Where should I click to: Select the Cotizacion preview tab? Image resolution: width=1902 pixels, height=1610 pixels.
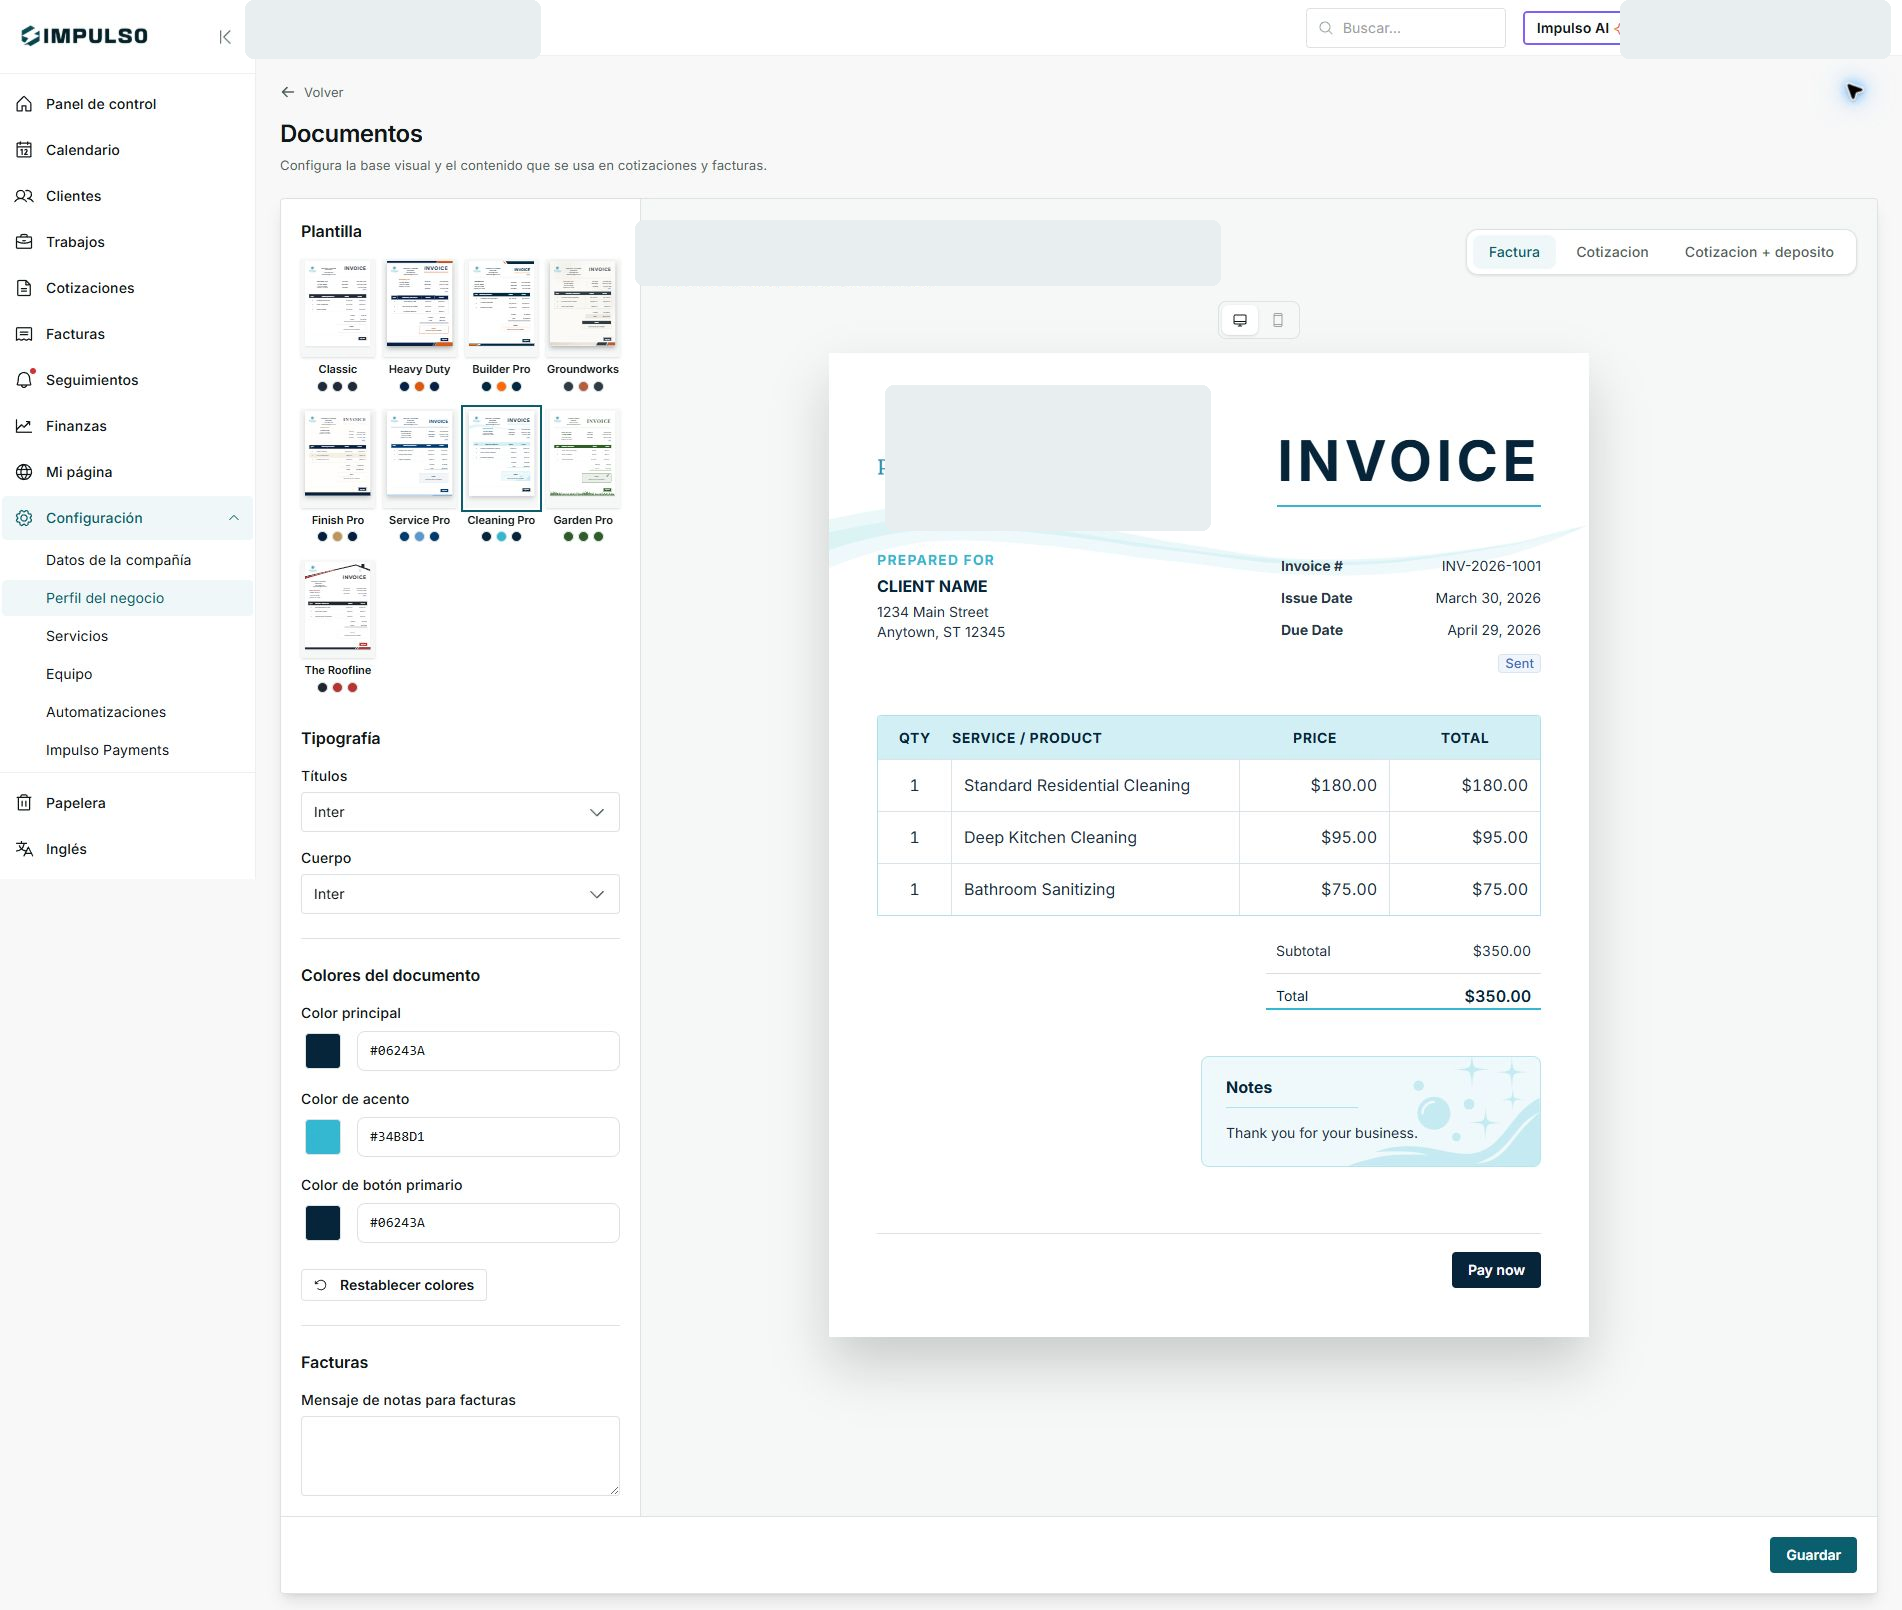1612,252
